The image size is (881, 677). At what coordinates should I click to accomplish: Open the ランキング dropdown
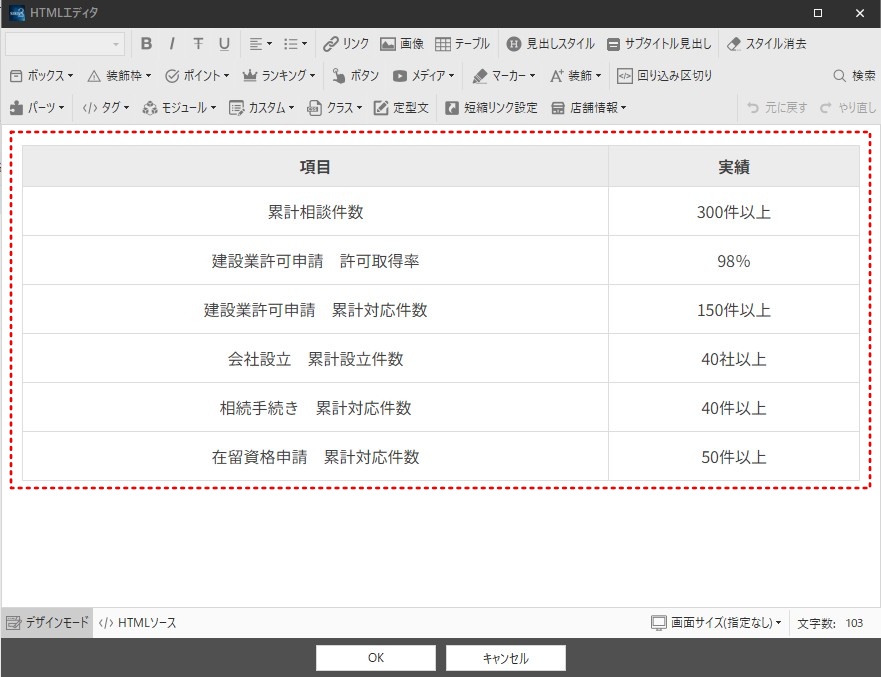tap(279, 75)
